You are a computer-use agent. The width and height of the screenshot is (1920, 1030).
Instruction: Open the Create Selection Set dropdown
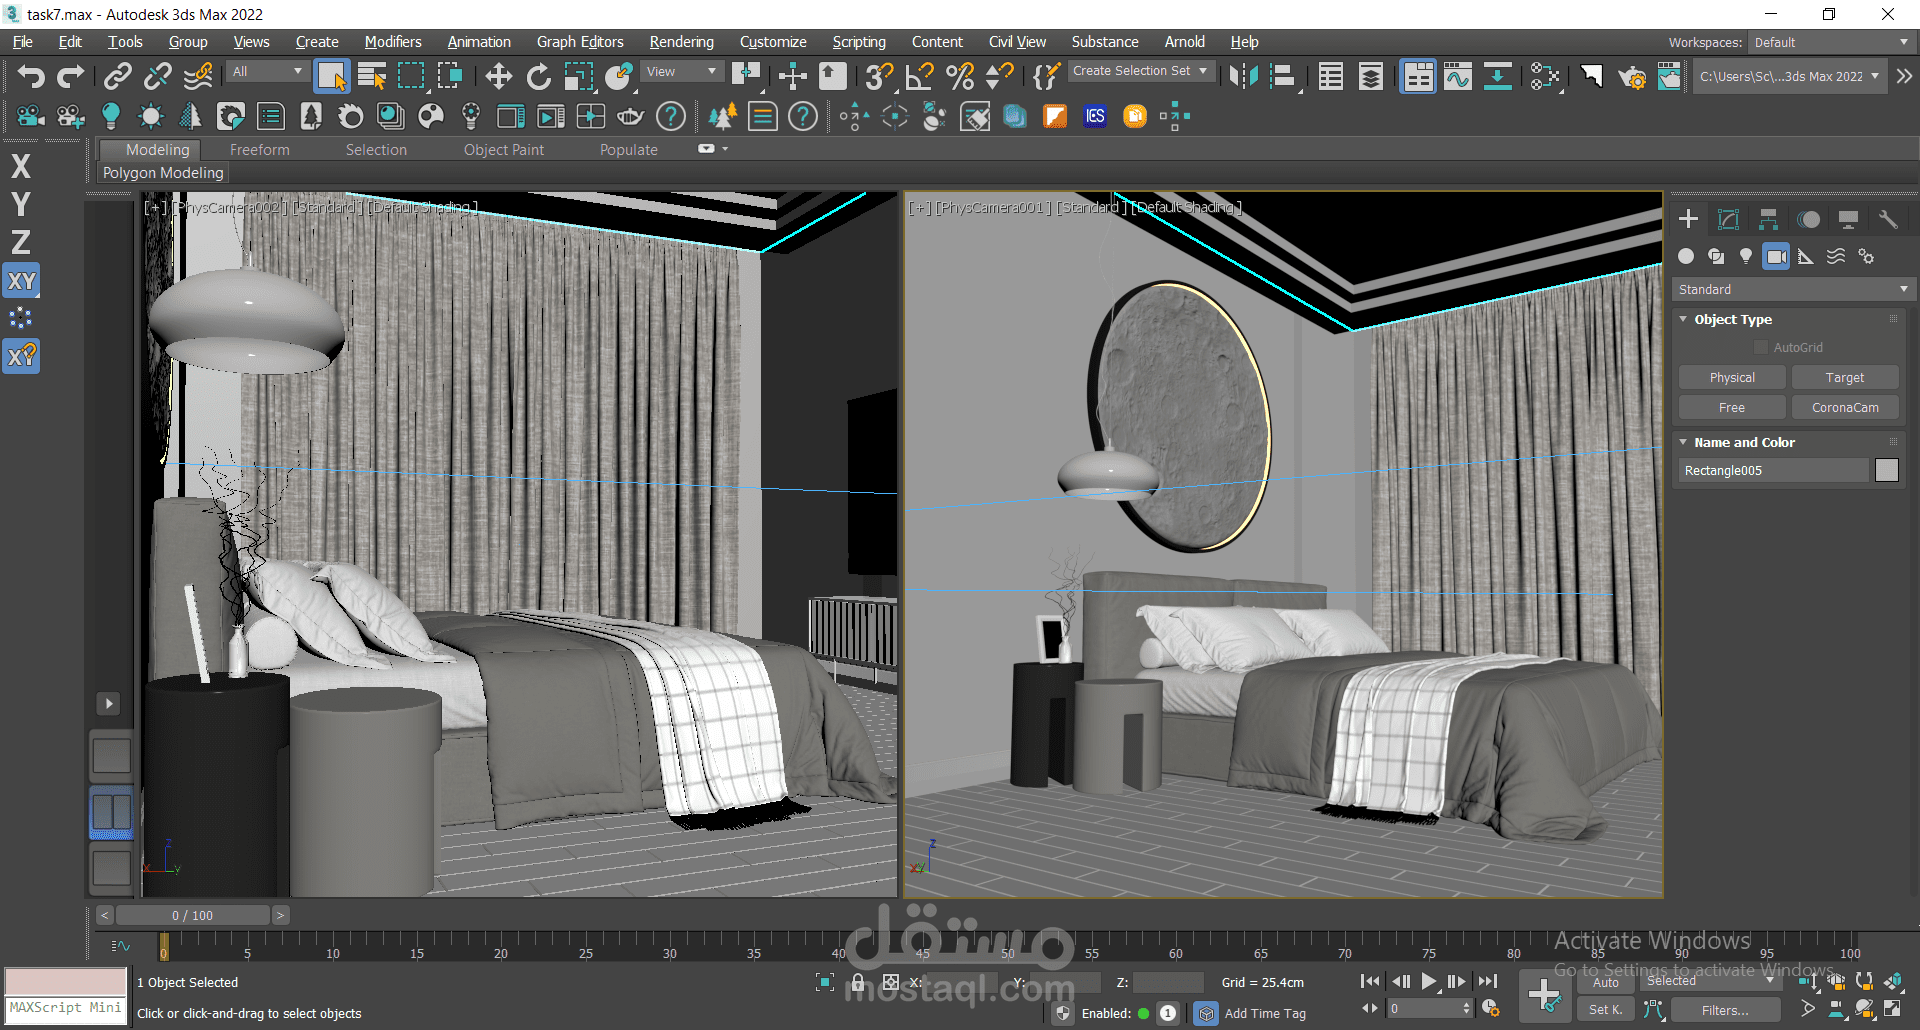(1141, 71)
